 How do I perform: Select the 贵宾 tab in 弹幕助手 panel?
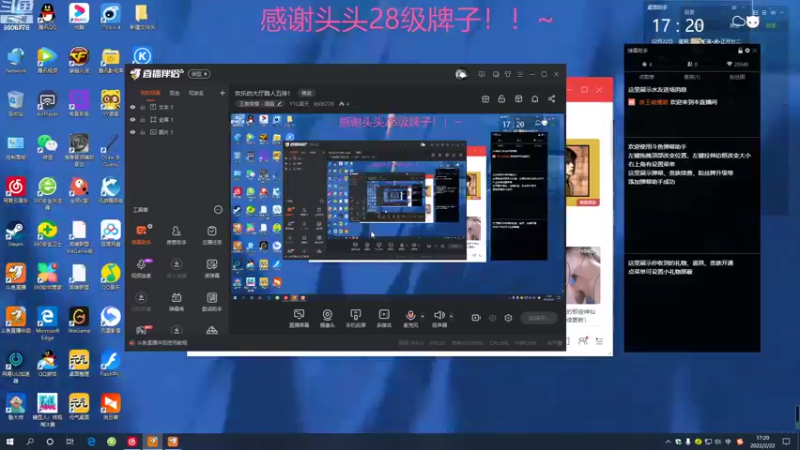click(x=692, y=77)
